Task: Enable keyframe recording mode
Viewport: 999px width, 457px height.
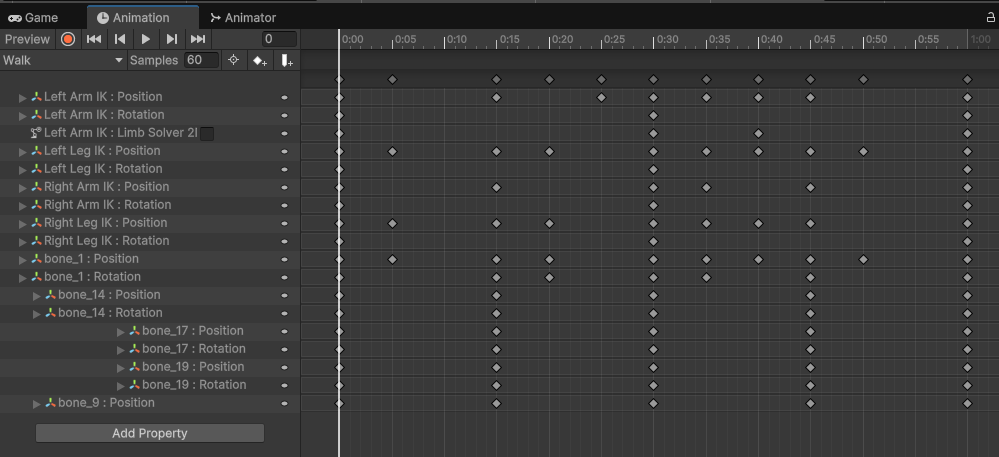Action: coord(68,39)
